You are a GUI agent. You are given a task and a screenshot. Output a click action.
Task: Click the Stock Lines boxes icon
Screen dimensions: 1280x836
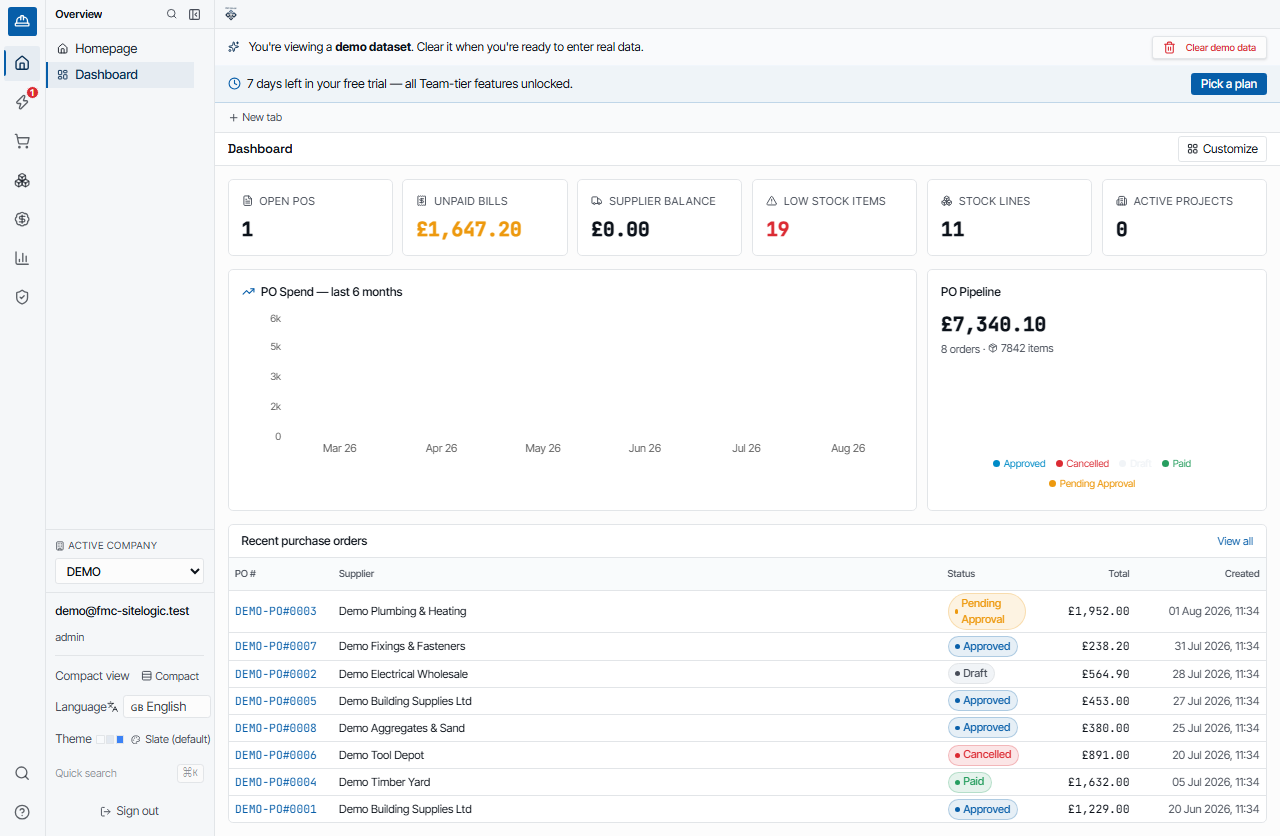click(947, 201)
